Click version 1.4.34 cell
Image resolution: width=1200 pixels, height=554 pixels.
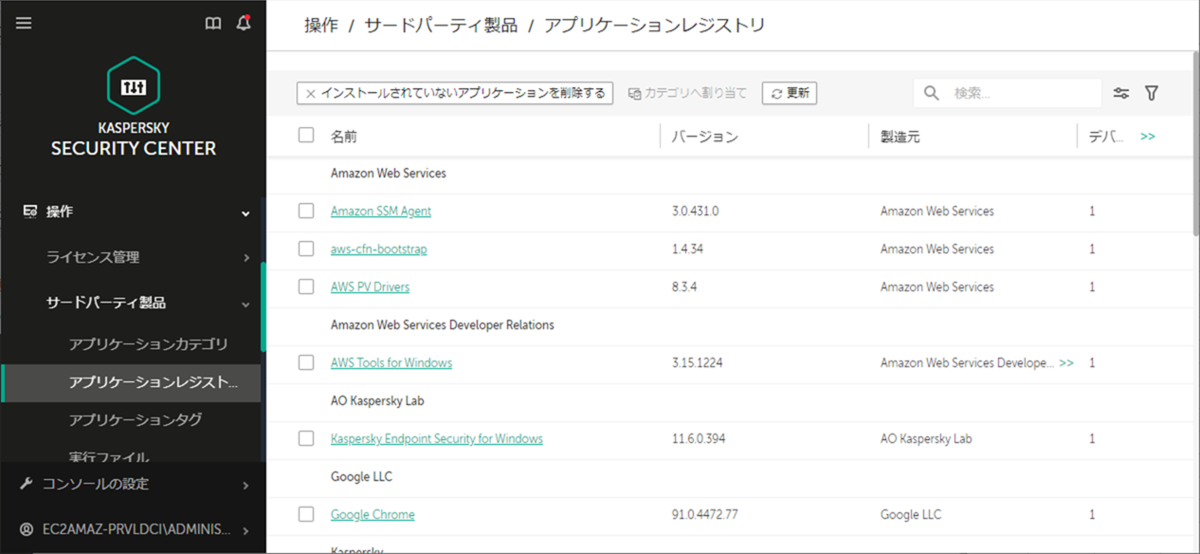tap(688, 249)
